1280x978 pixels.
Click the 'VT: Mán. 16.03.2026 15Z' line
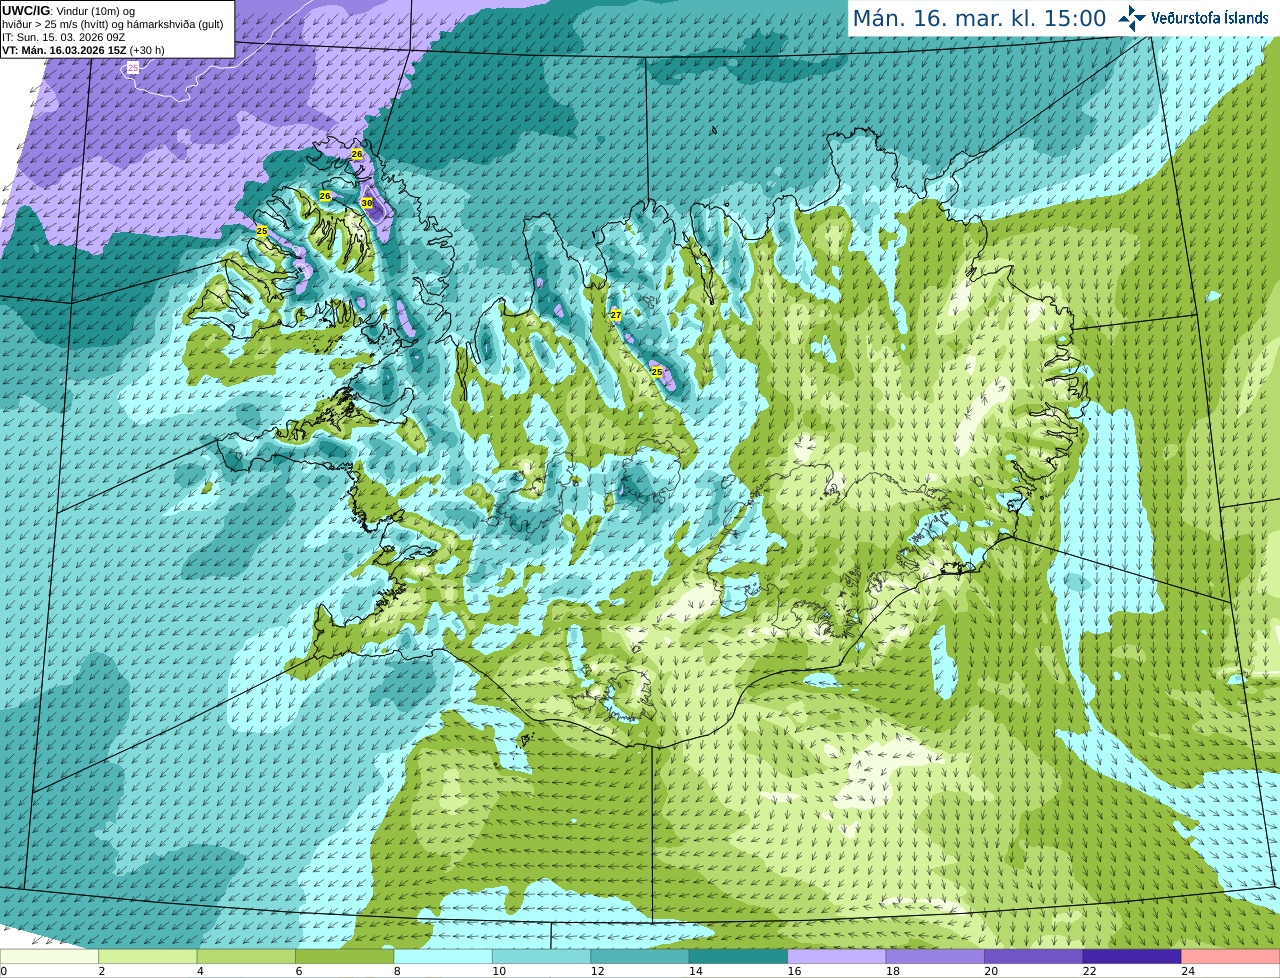point(64,50)
